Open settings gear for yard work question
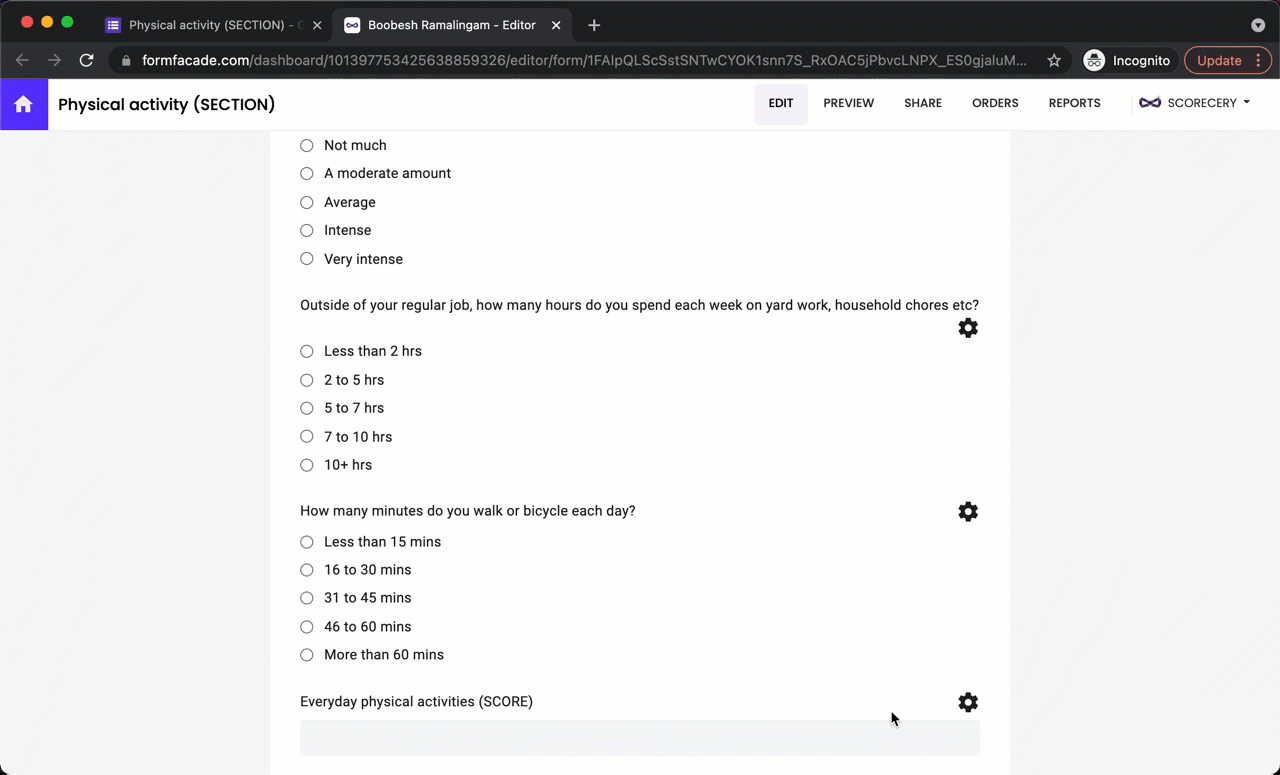 (x=967, y=328)
